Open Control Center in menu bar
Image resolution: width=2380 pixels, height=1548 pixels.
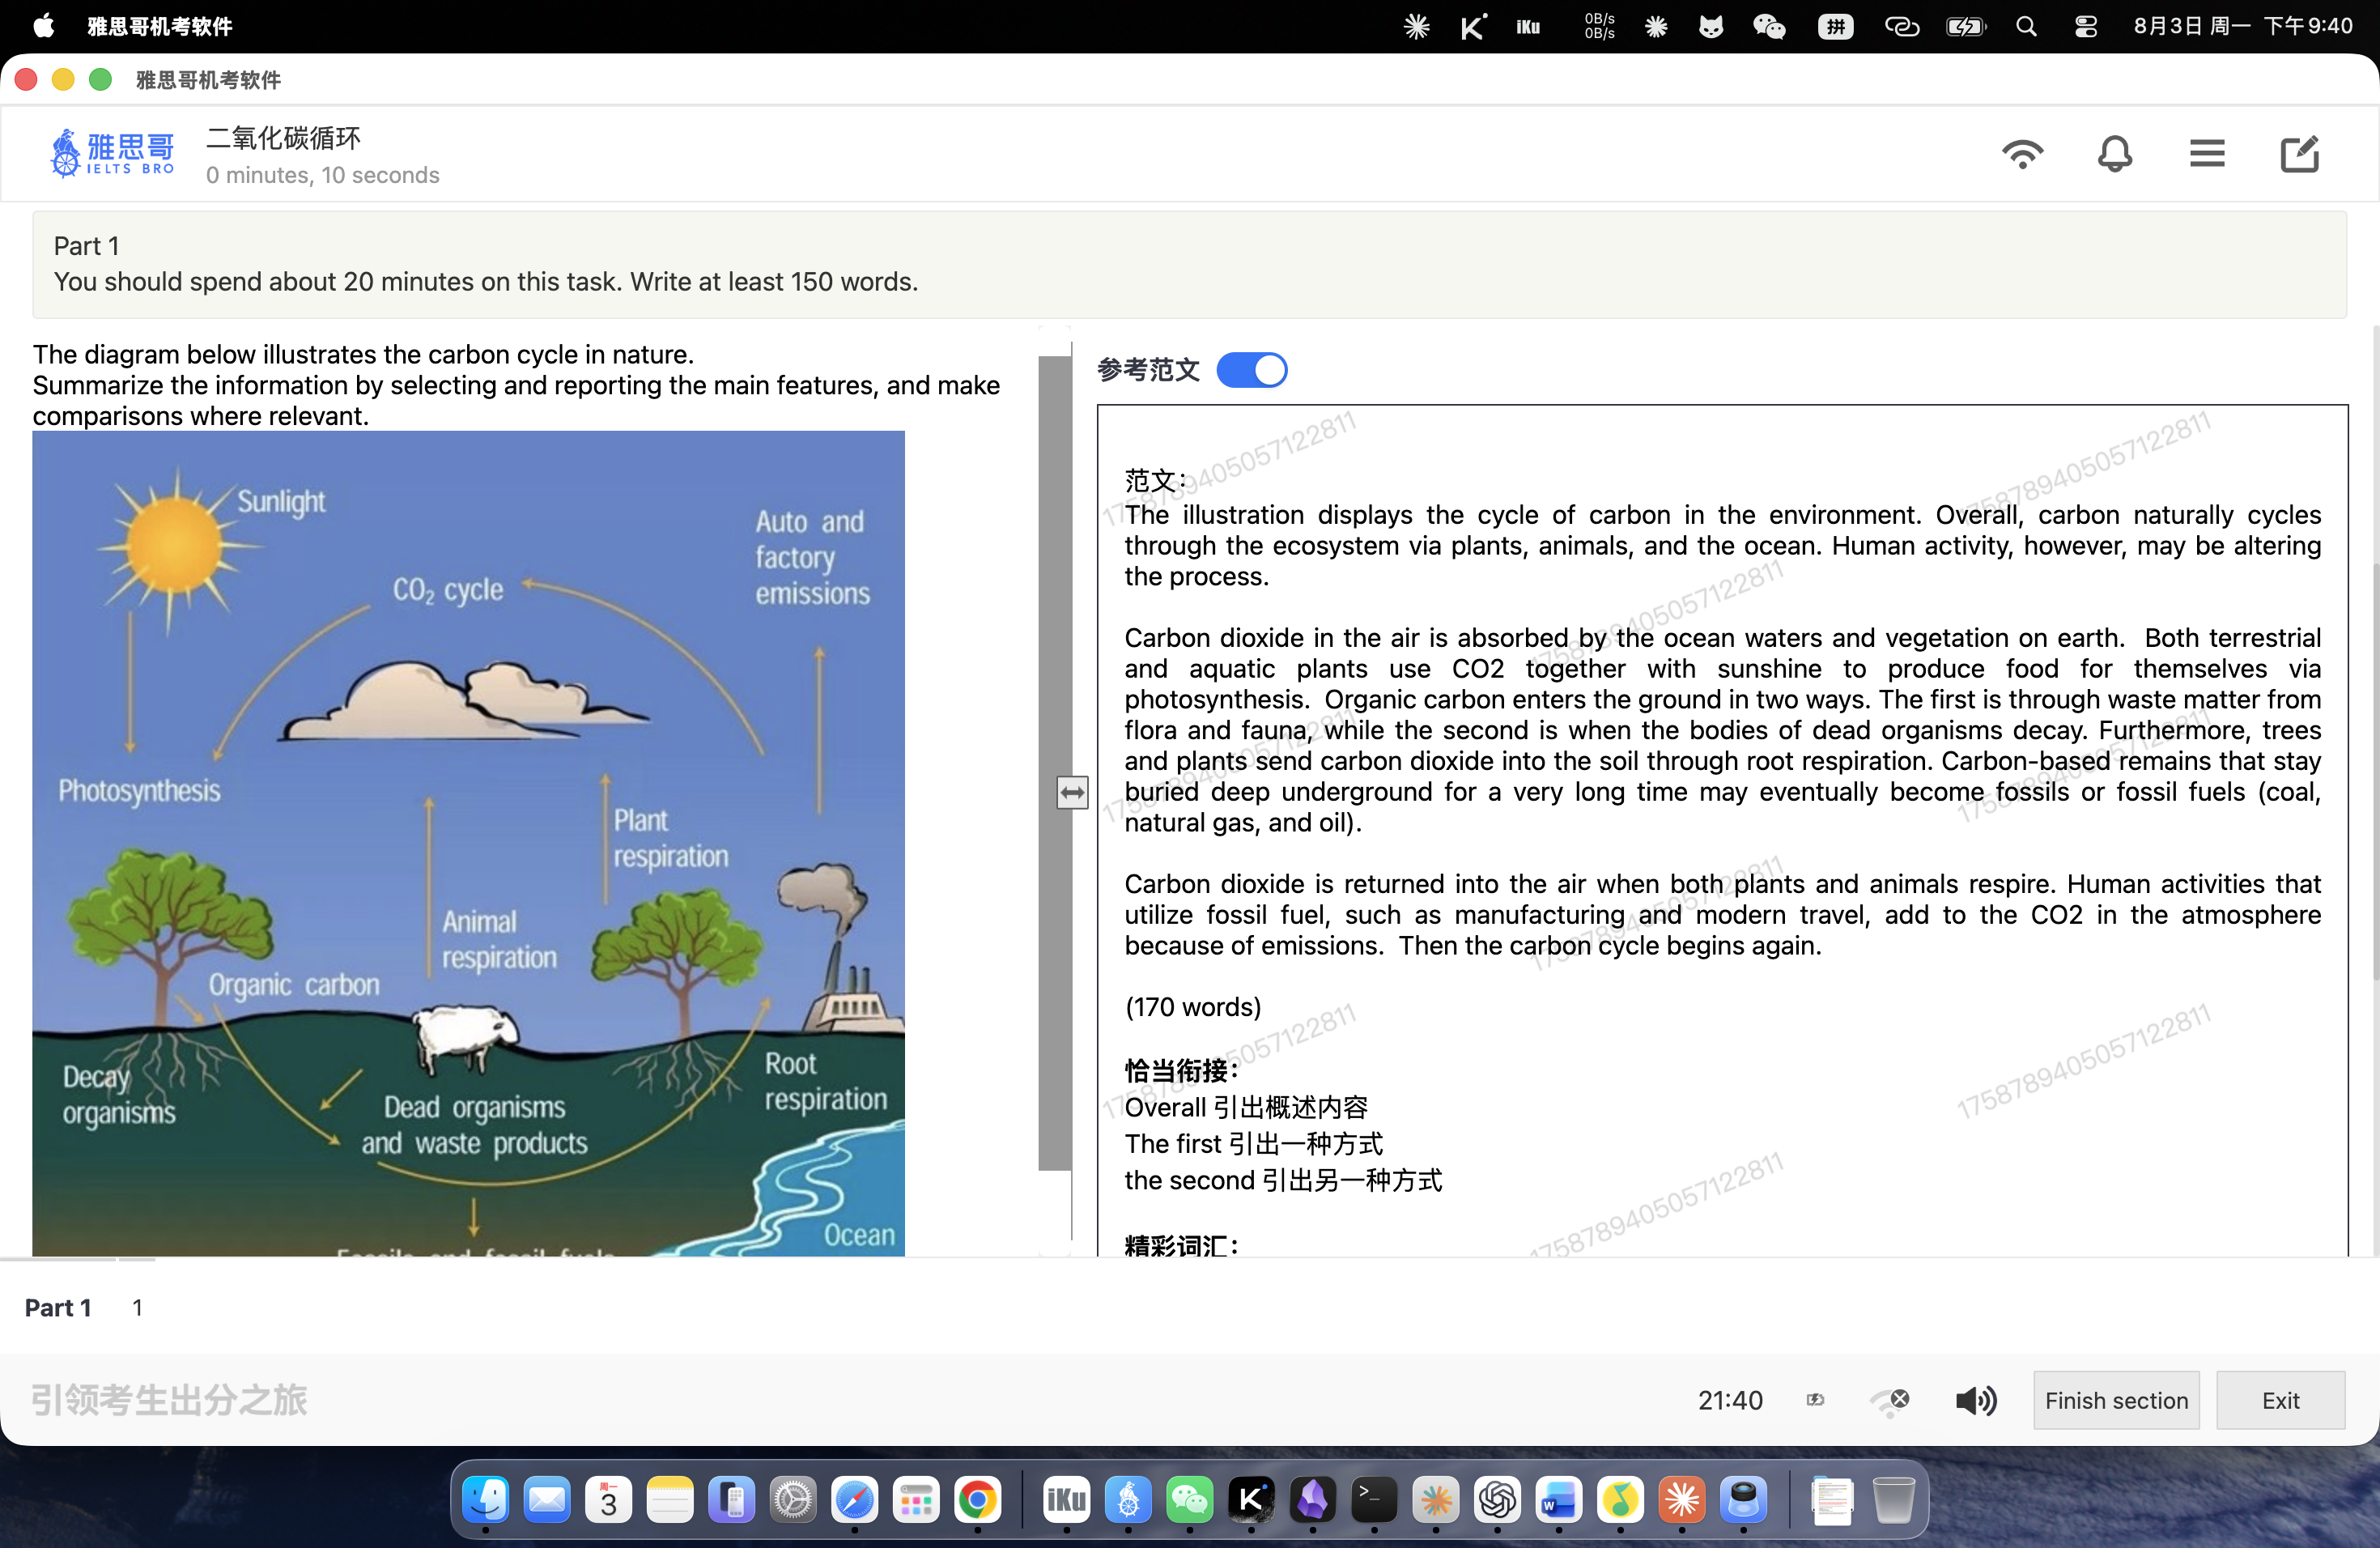click(x=2085, y=26)
